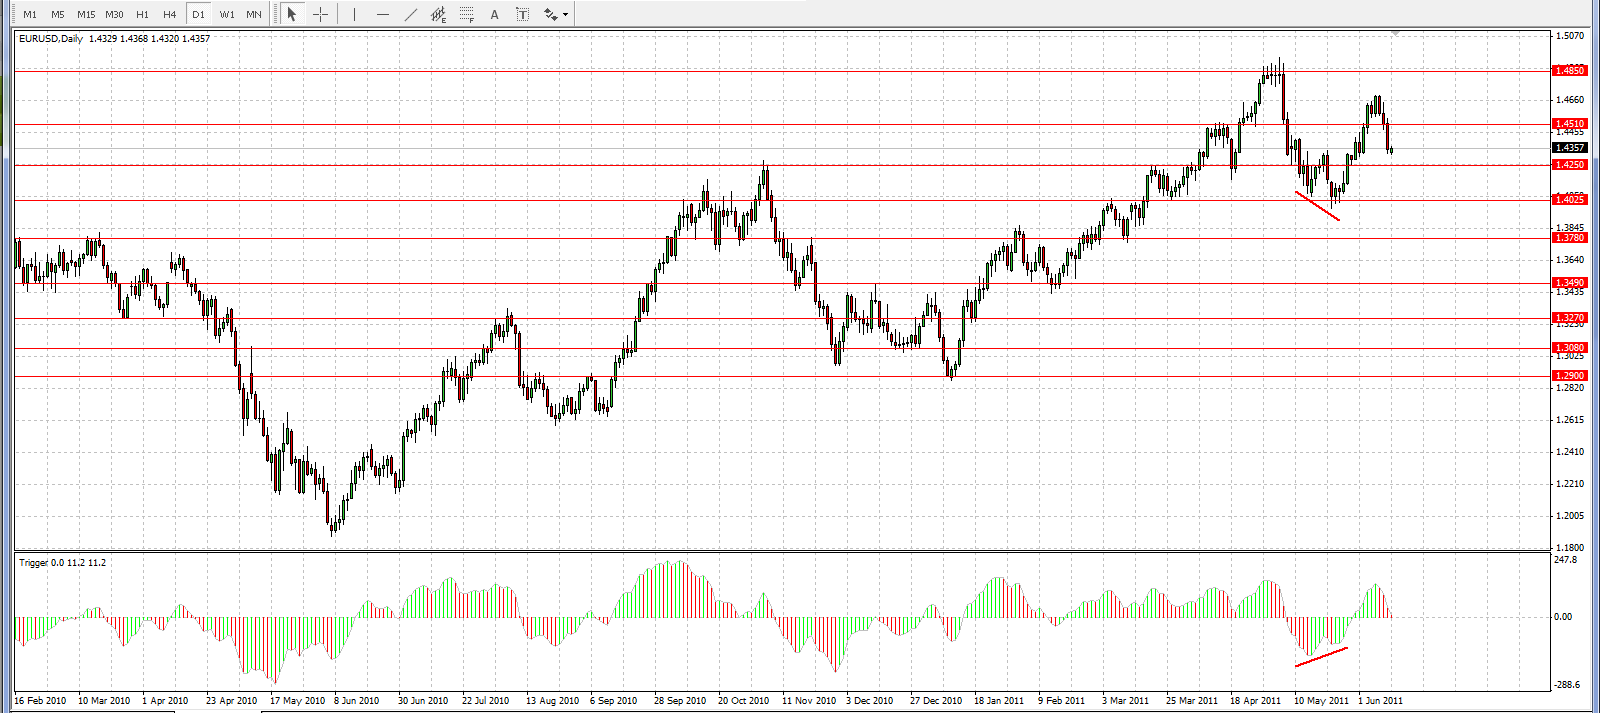The width and height of the screenshot is (1600, 713).
Task: Pick the trendline drawing tool
Action: tap(411, 14)
